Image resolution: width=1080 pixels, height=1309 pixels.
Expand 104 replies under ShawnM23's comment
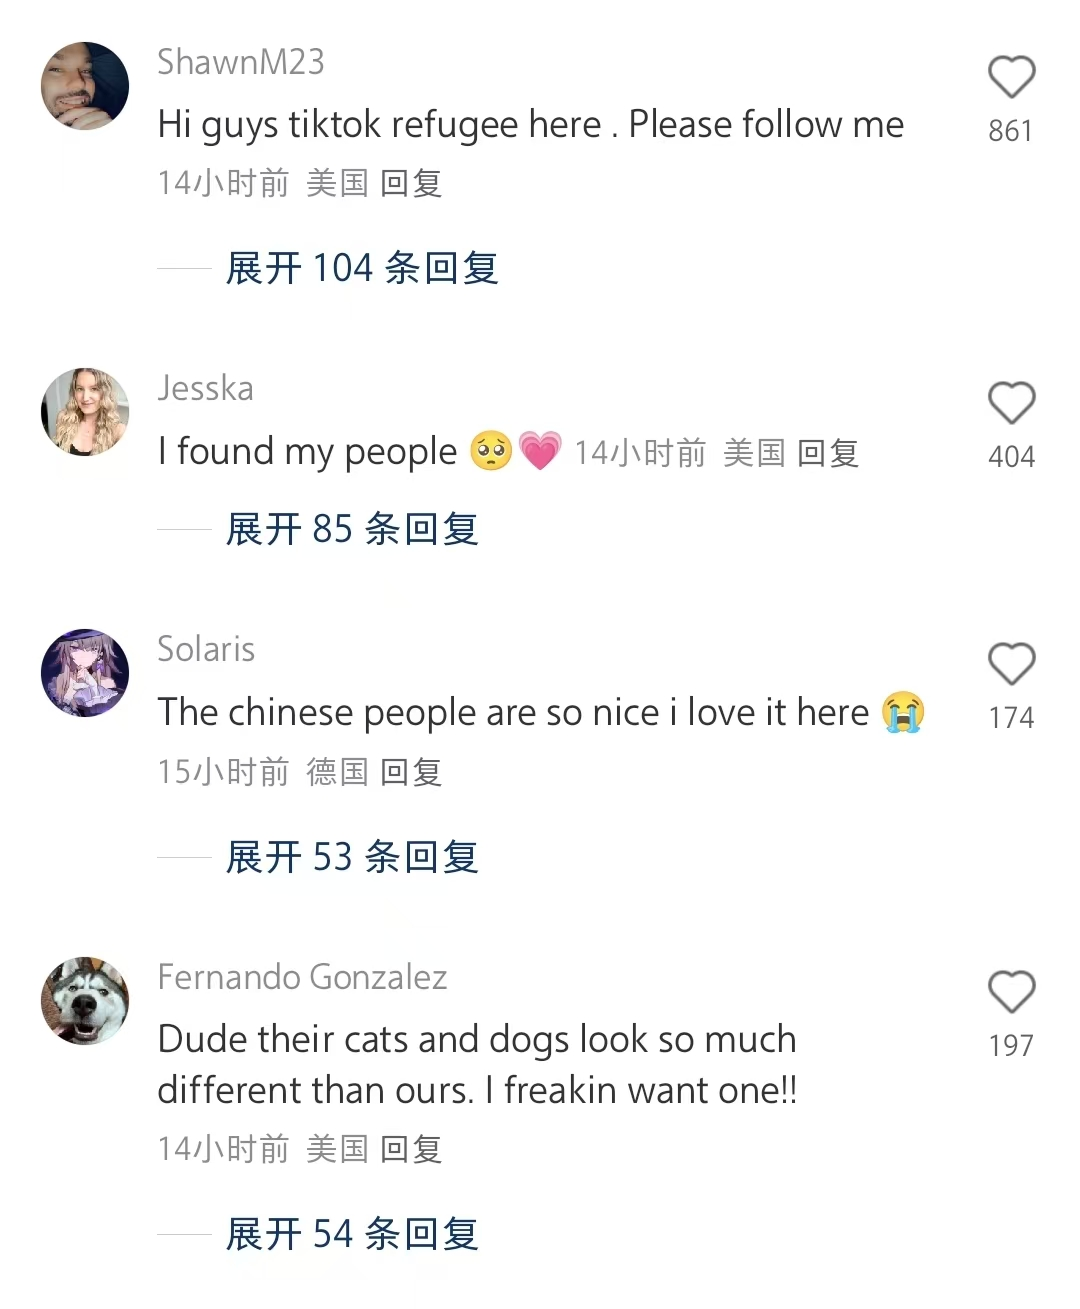361,268
